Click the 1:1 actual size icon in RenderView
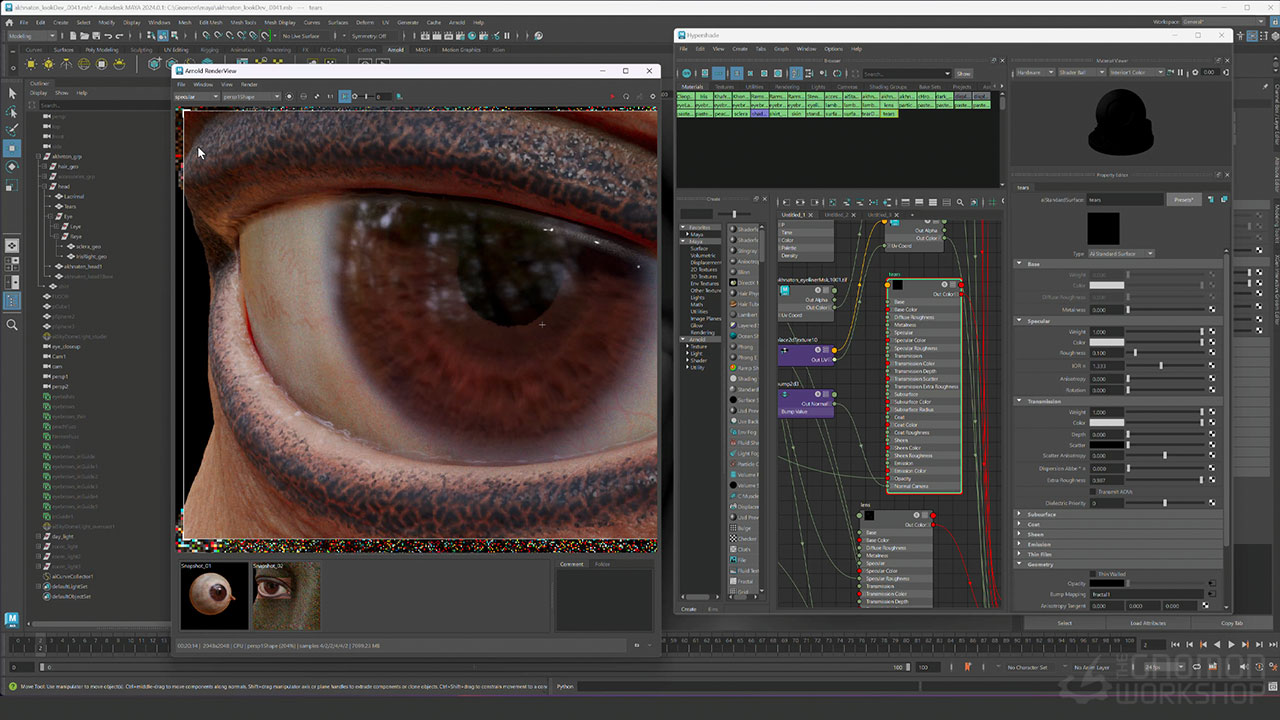Viewport: 1280px width, 720px height. tap(330, 96)
